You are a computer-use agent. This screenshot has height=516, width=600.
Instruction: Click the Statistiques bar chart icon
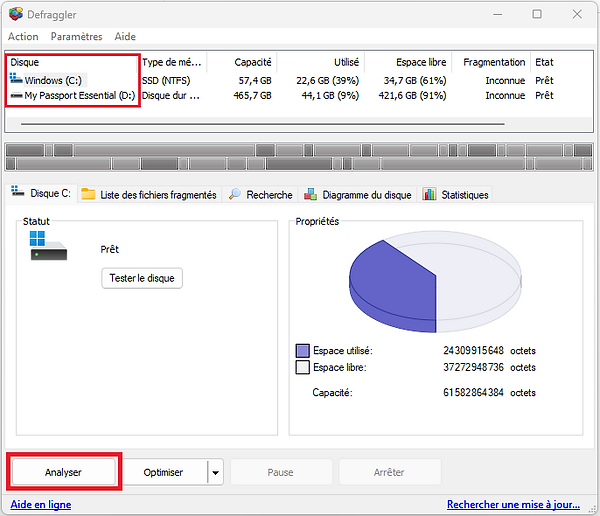coord(429,194)
